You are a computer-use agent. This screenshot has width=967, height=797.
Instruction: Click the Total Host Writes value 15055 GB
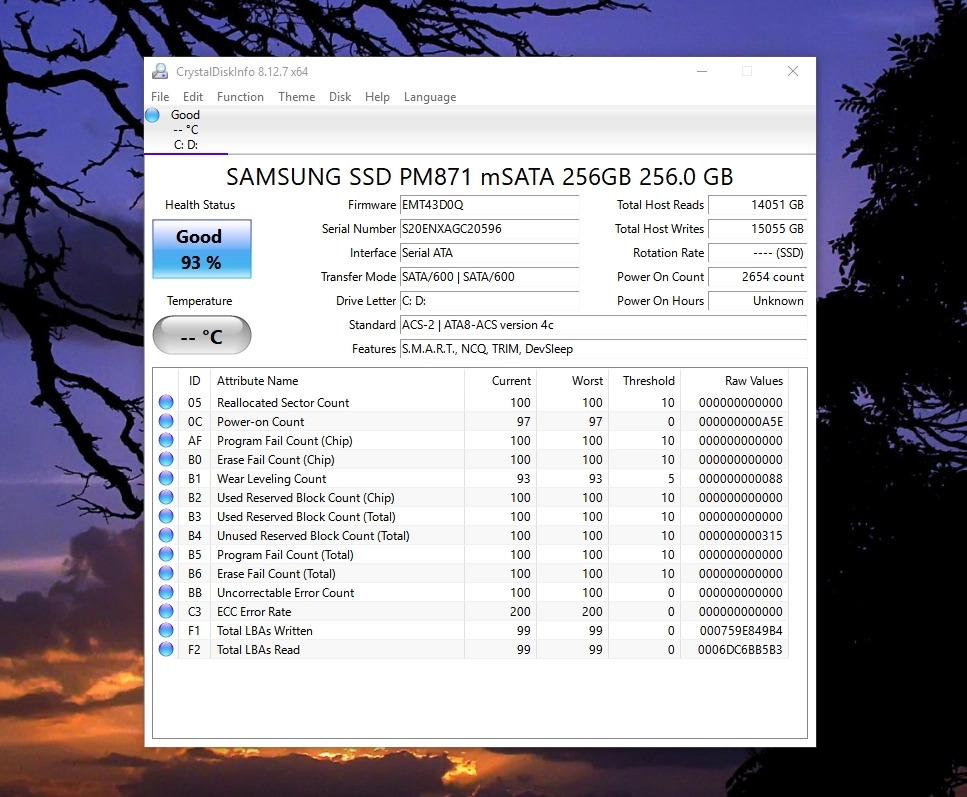(x=757, y=229)
